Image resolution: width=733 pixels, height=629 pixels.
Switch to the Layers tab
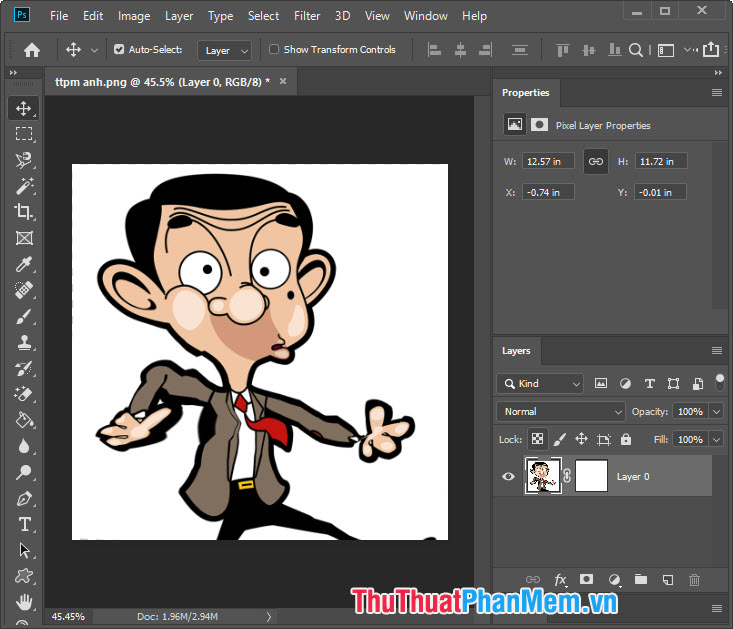[x=516, y=350]
